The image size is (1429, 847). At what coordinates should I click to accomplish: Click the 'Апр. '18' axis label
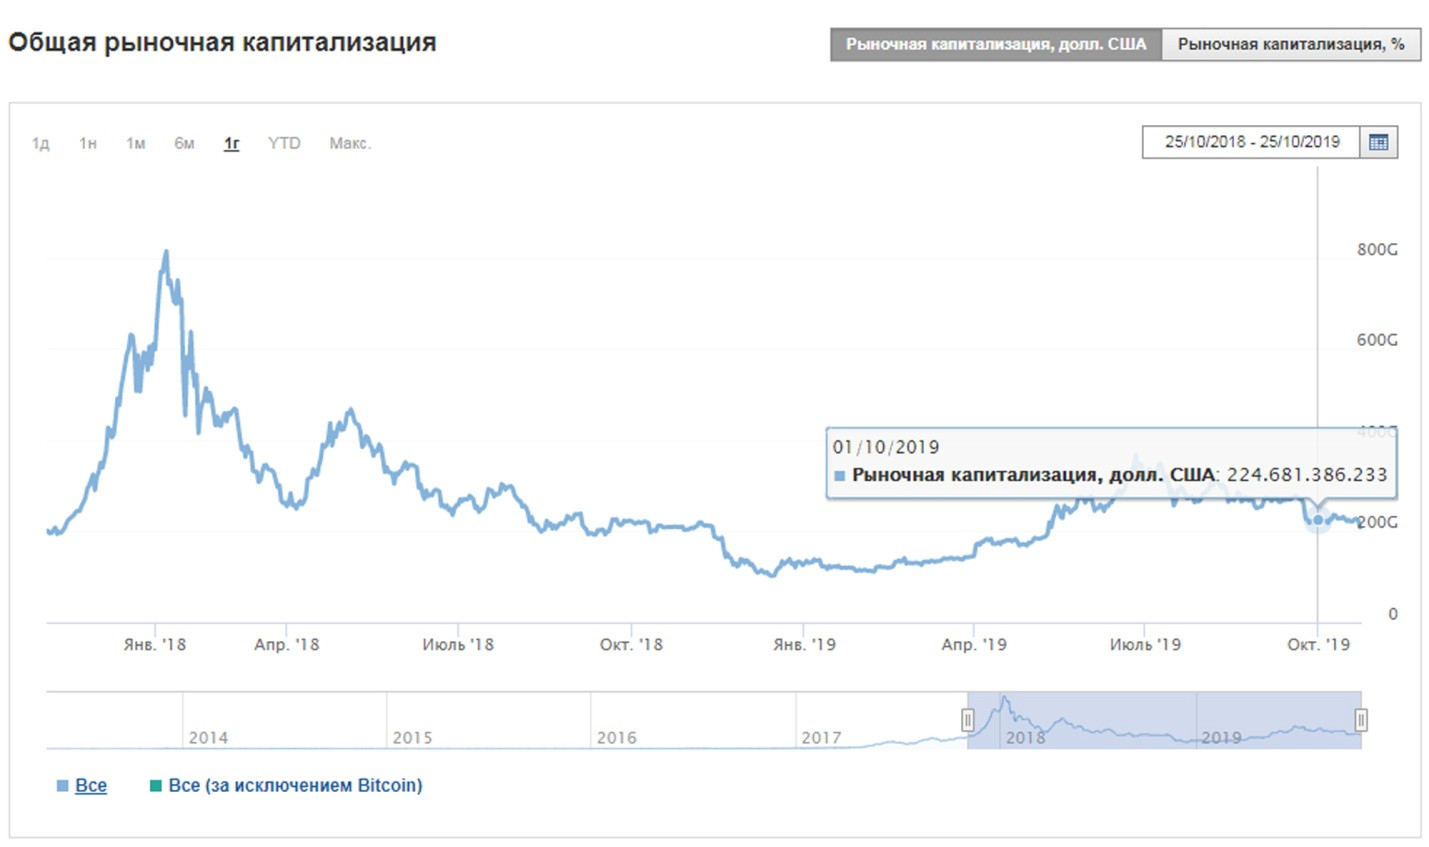[x=287, y=645]
